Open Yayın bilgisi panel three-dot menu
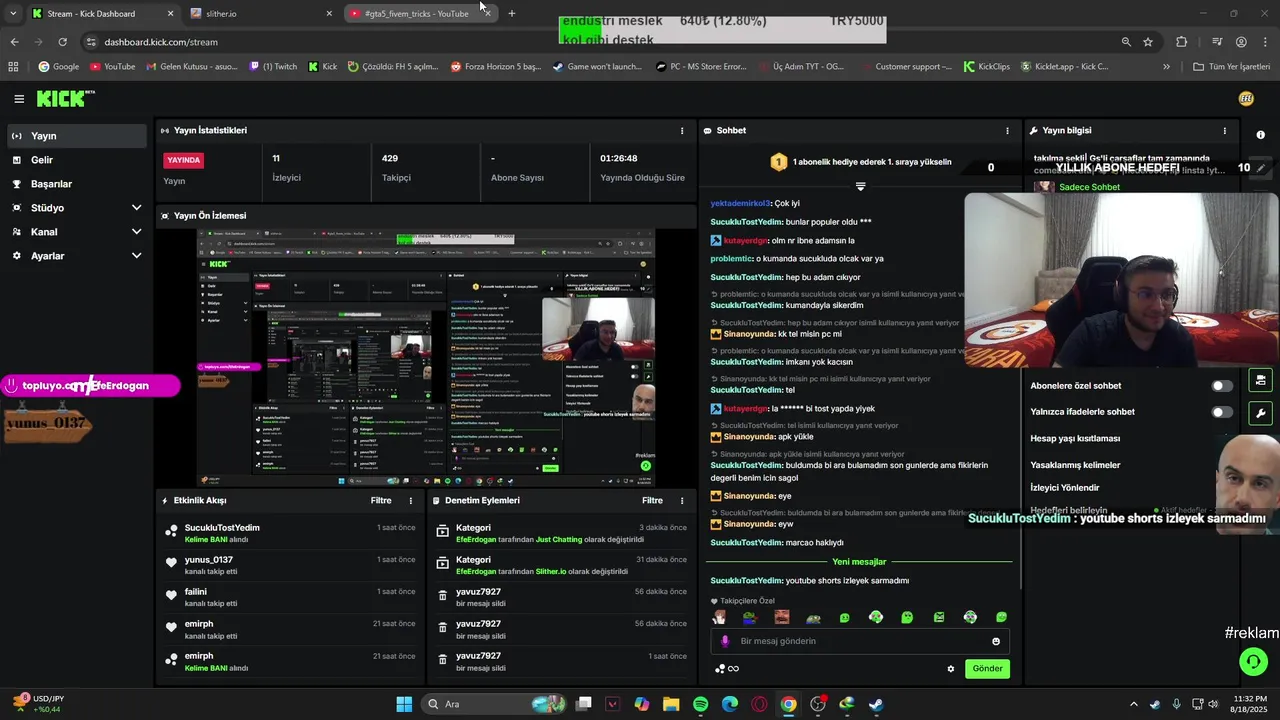This screenshot has width=1280, height=720. [x=1224, y=131]
